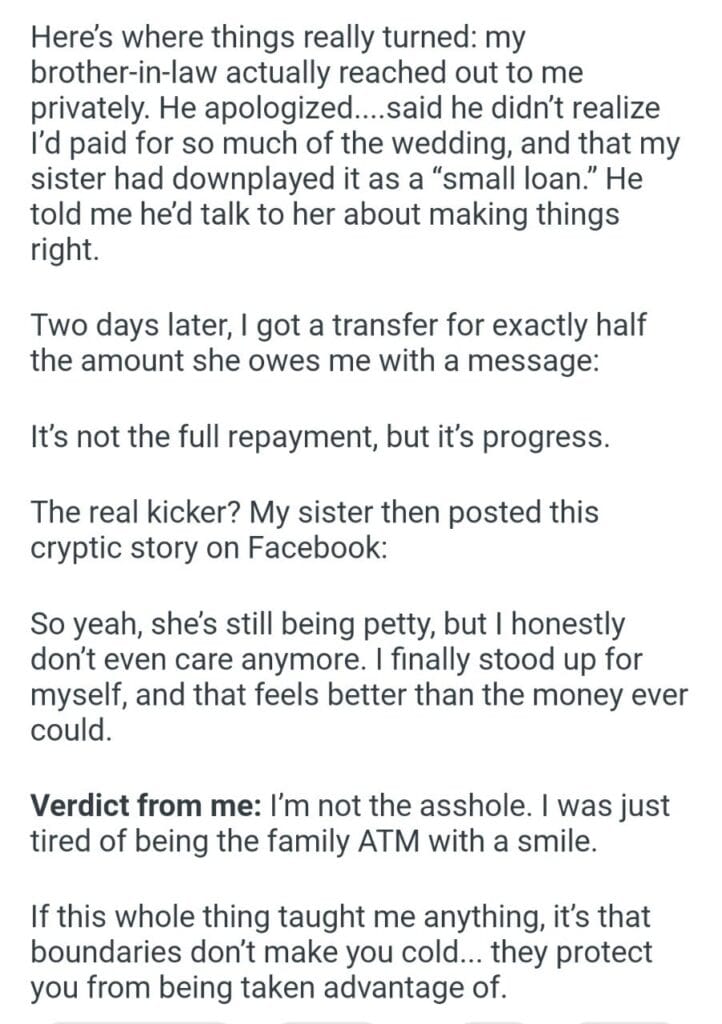Click the paragraph starting "So yeah, she's still being petty"

point(355,676)
